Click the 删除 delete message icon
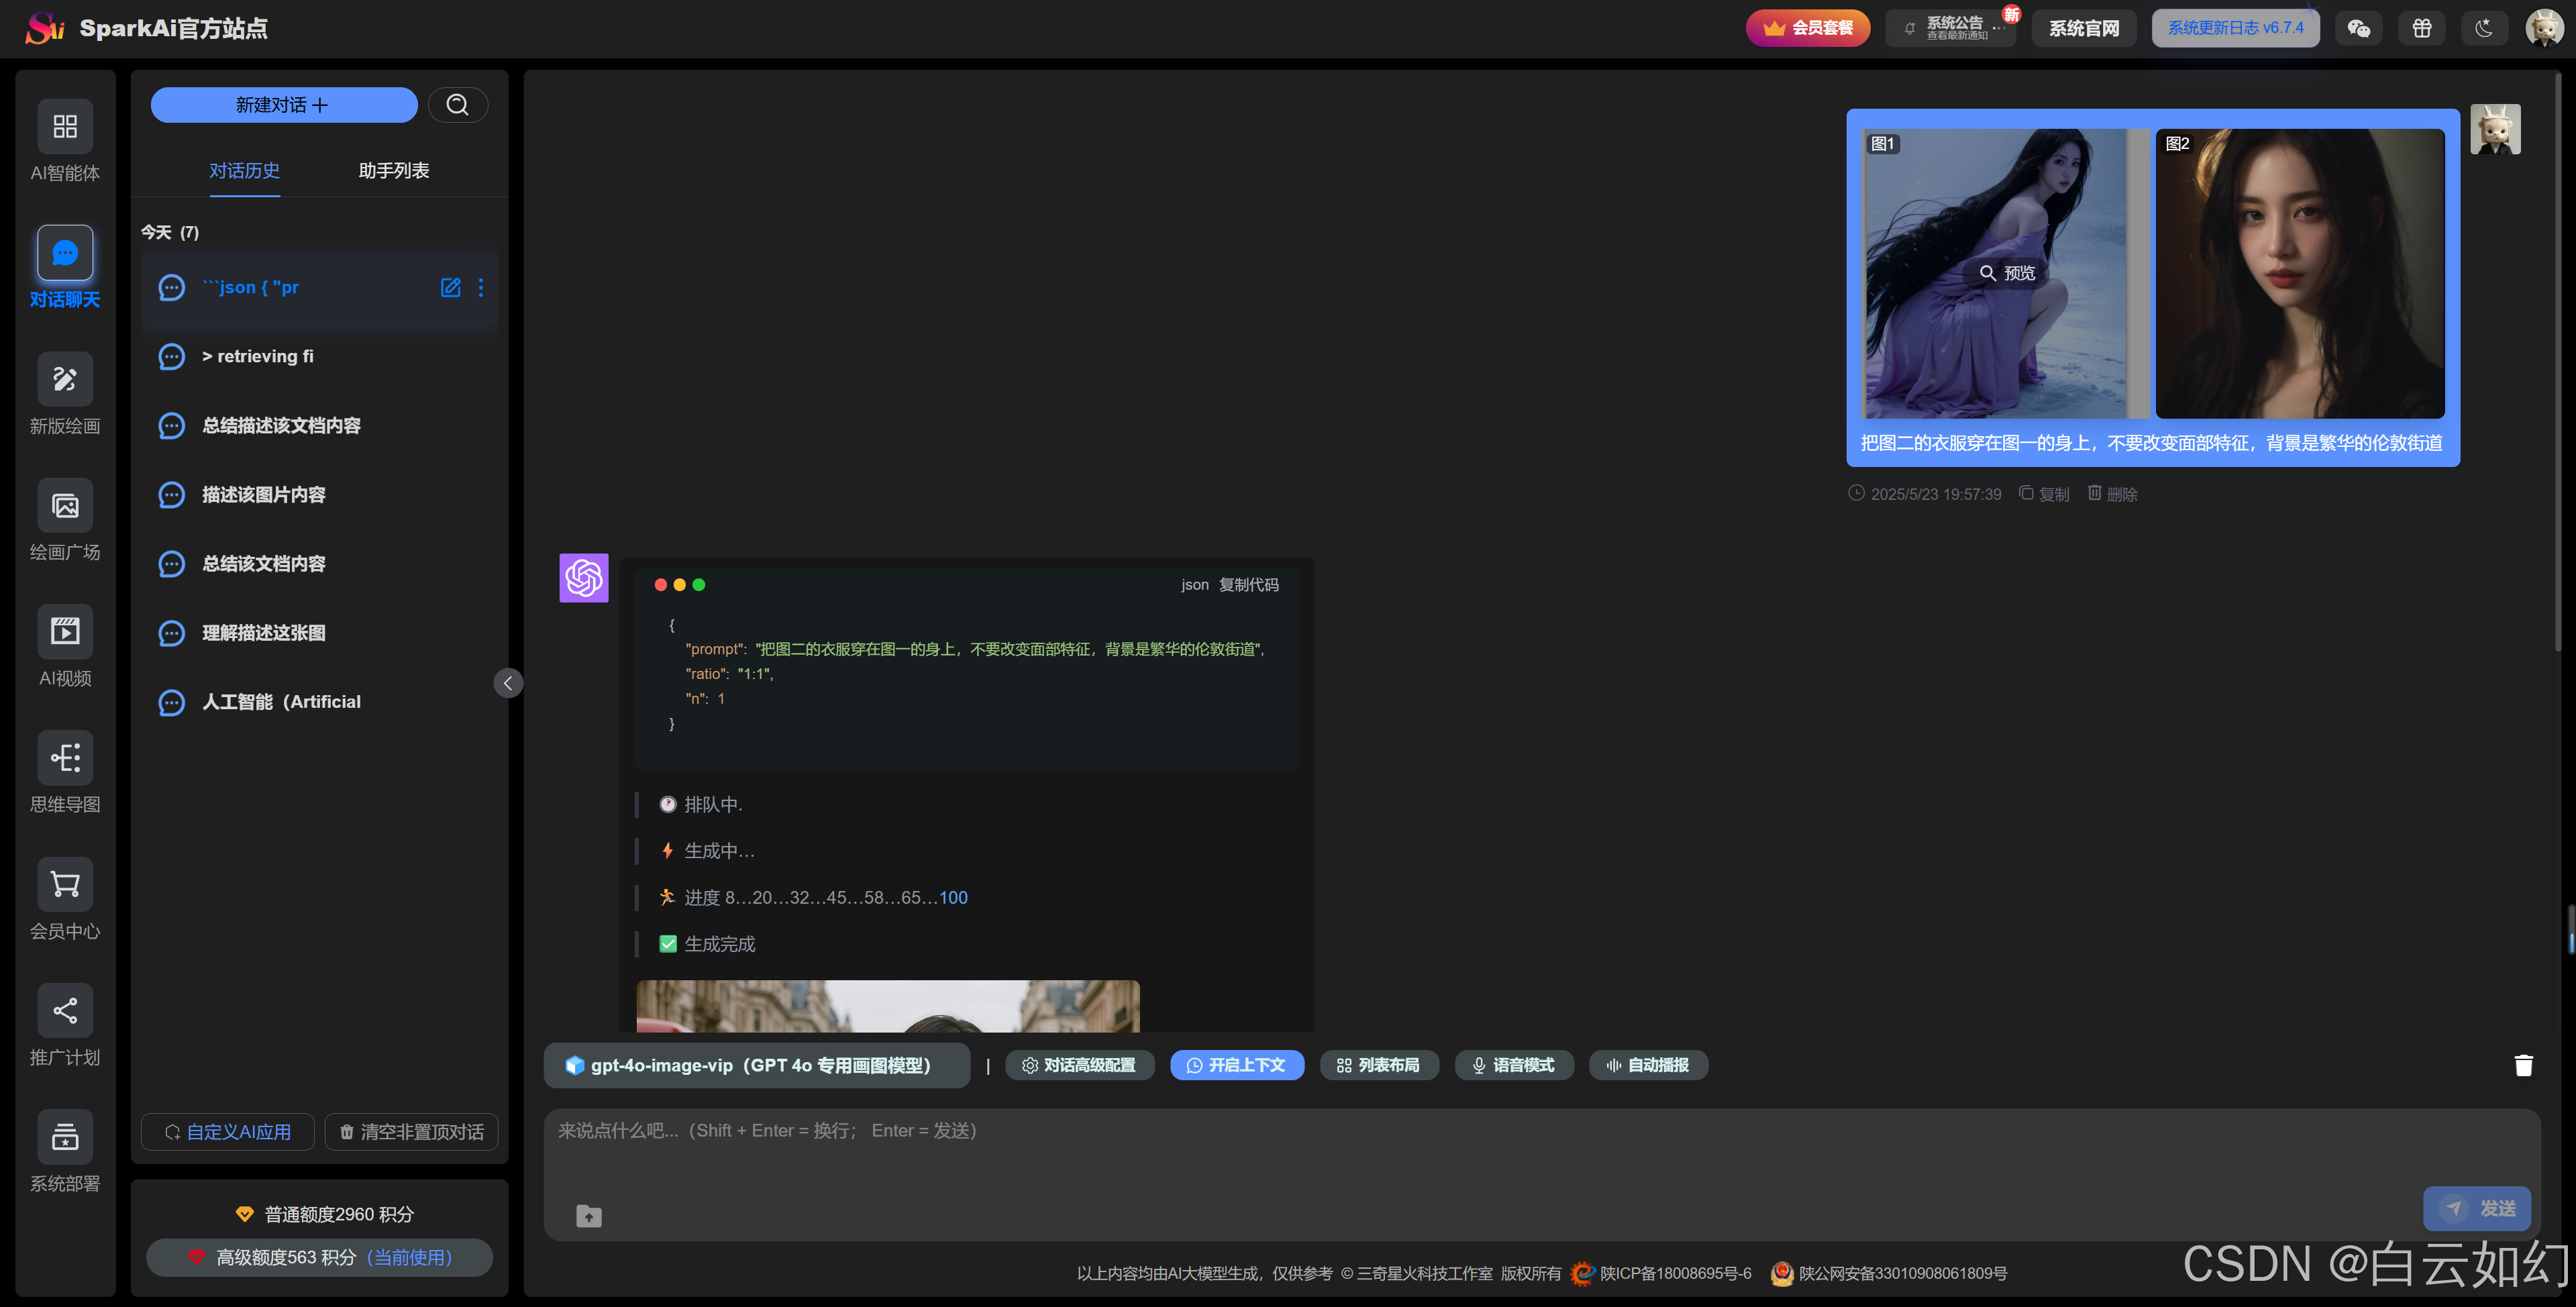The width and height of the screenshot is (2576, 1307). [x=2112, y=494]
